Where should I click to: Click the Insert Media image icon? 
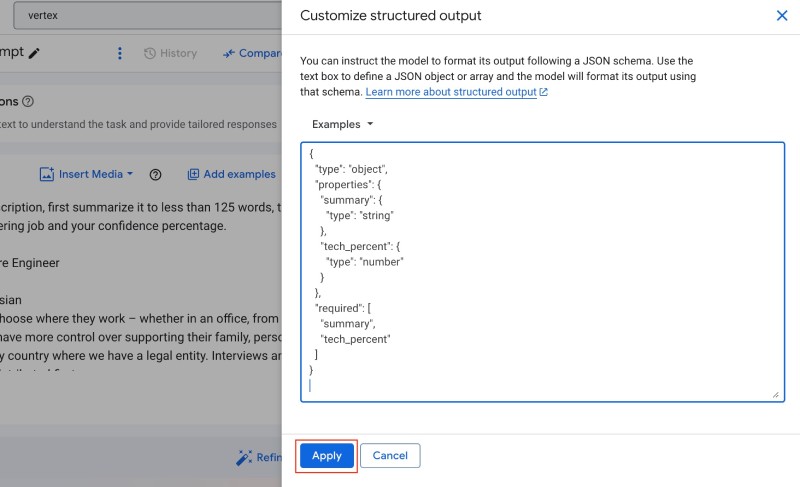pos(46,174)
